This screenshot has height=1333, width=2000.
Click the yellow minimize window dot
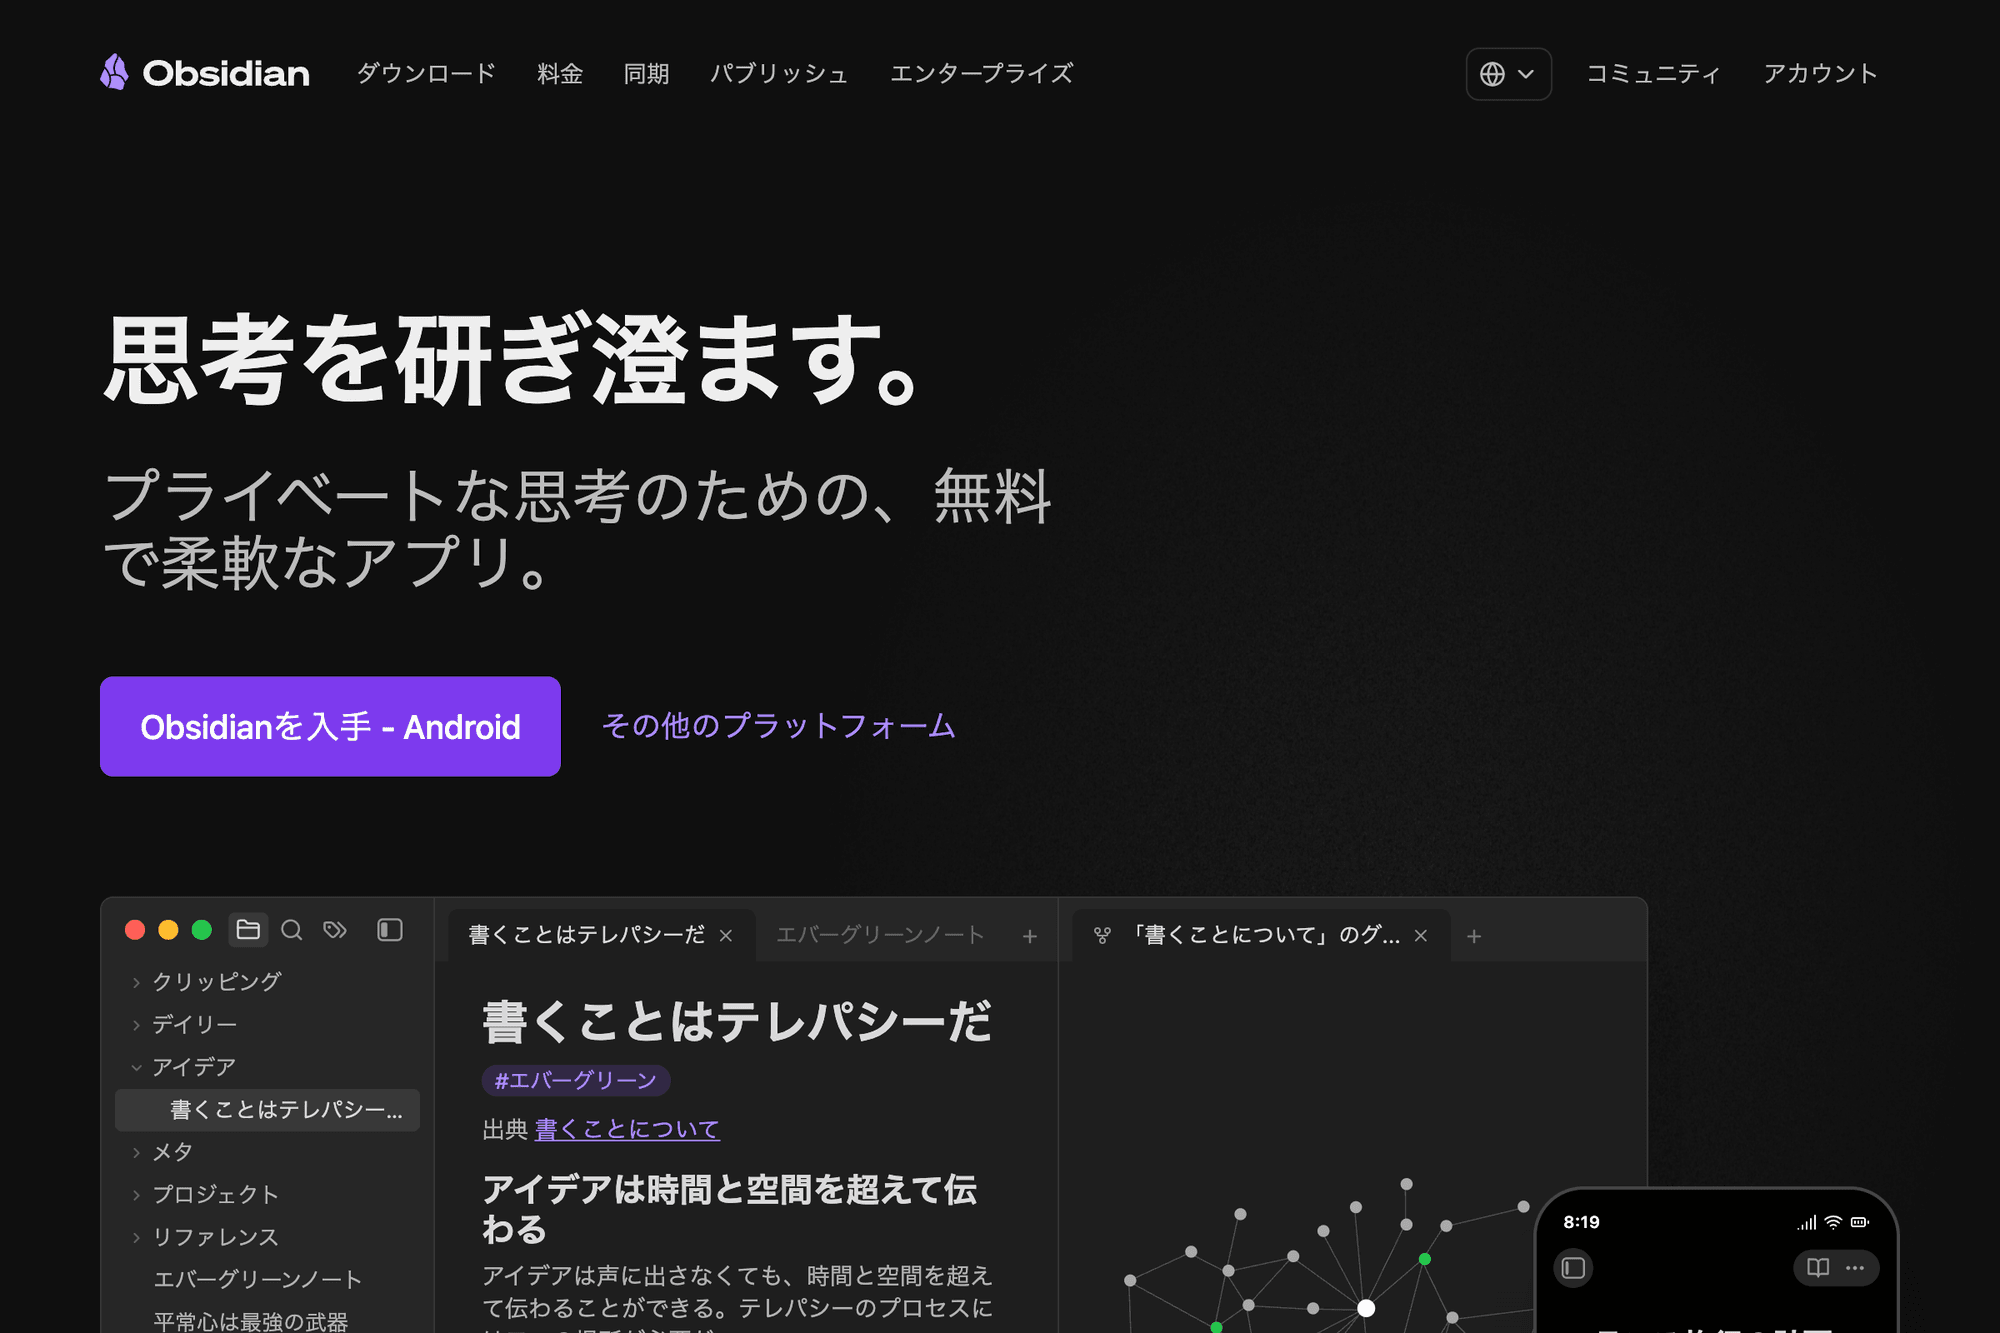pyautogui.click(x=168, y=930)
